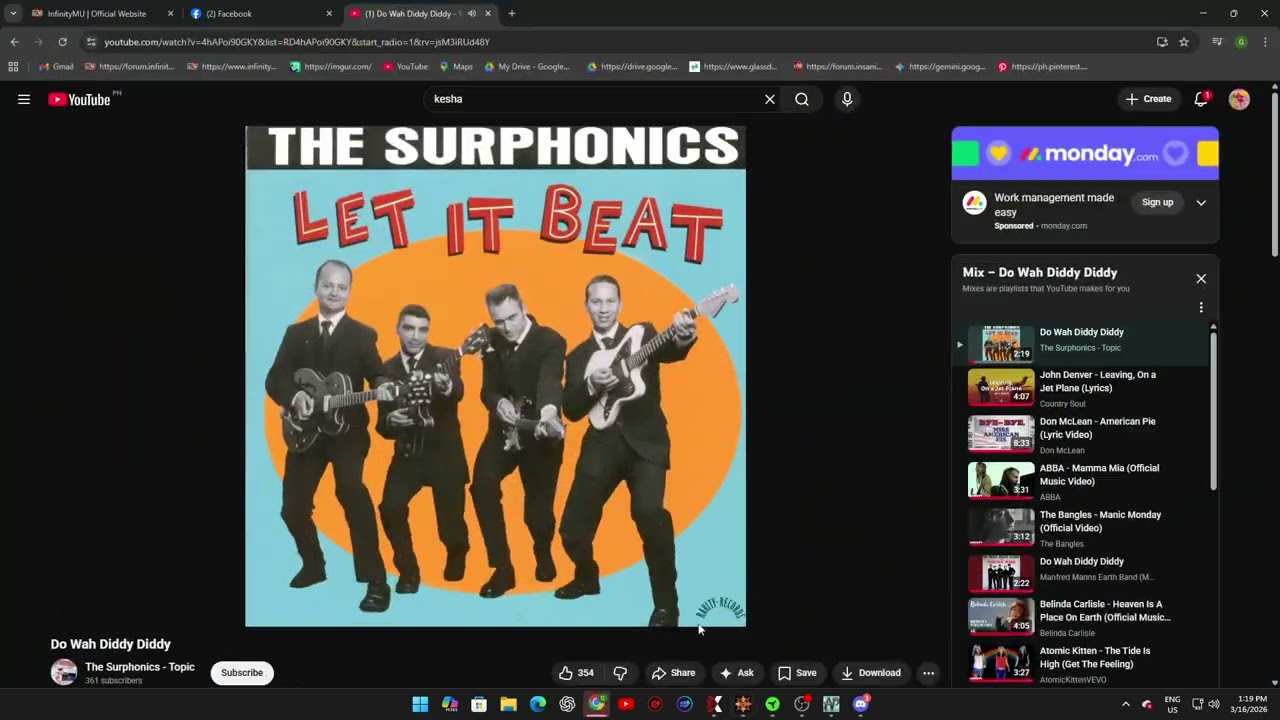Image resolution: width=1280 pixels, height=720 pixels.
Task: Open the Windows Start menu
Action: click(x=420, y=704)
